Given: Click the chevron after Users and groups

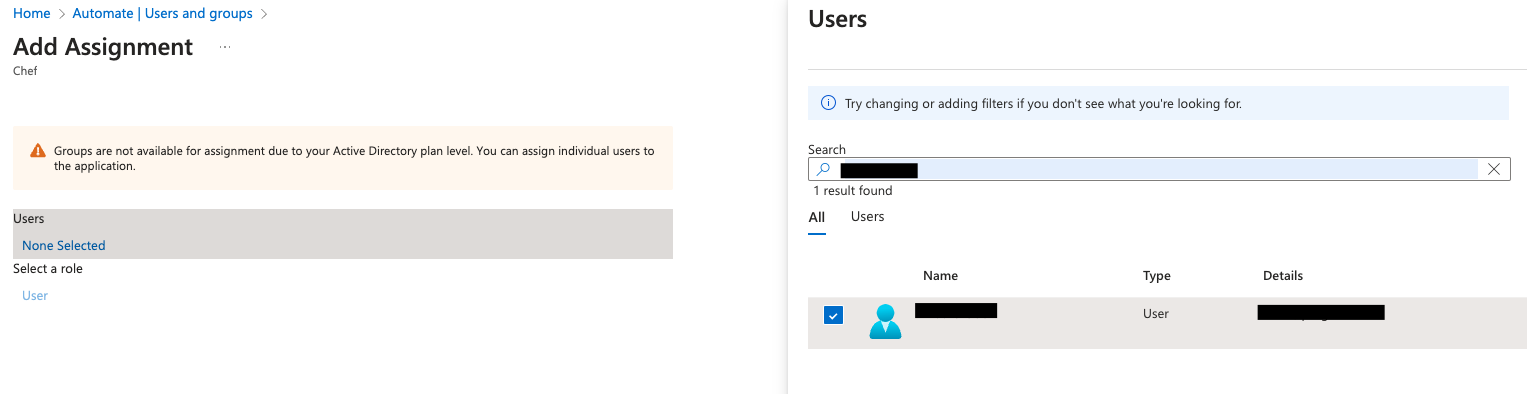Looking at the screenshot, I should coord(264,14).
